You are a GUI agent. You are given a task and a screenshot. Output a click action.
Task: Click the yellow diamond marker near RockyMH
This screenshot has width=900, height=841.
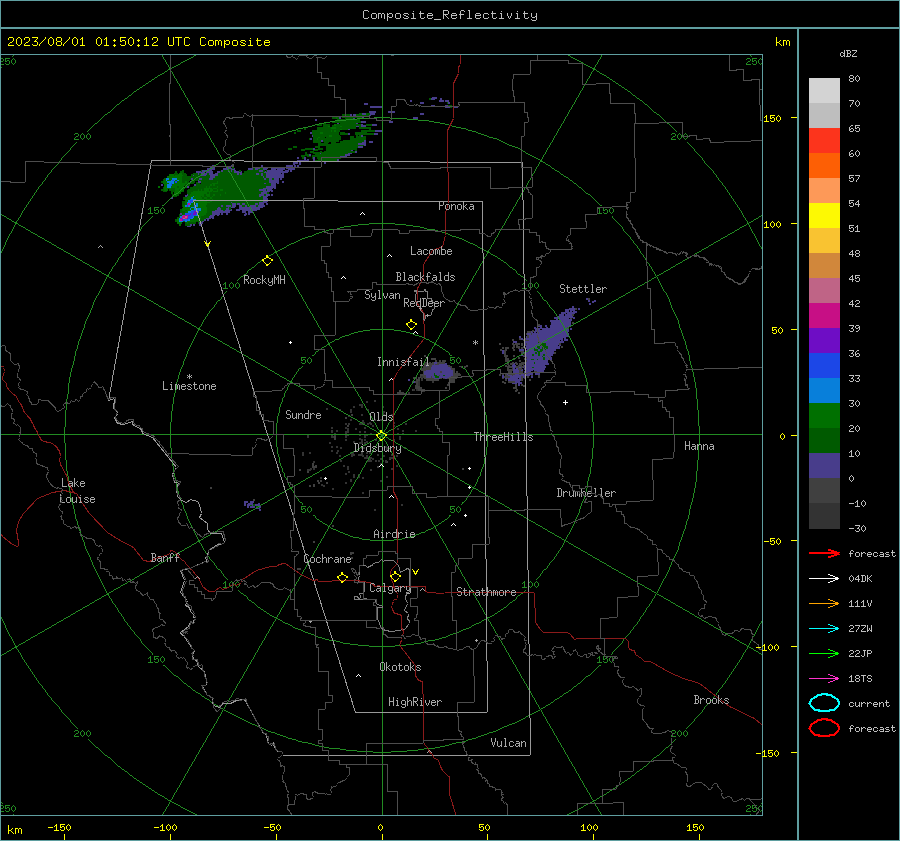coord(267,261)
